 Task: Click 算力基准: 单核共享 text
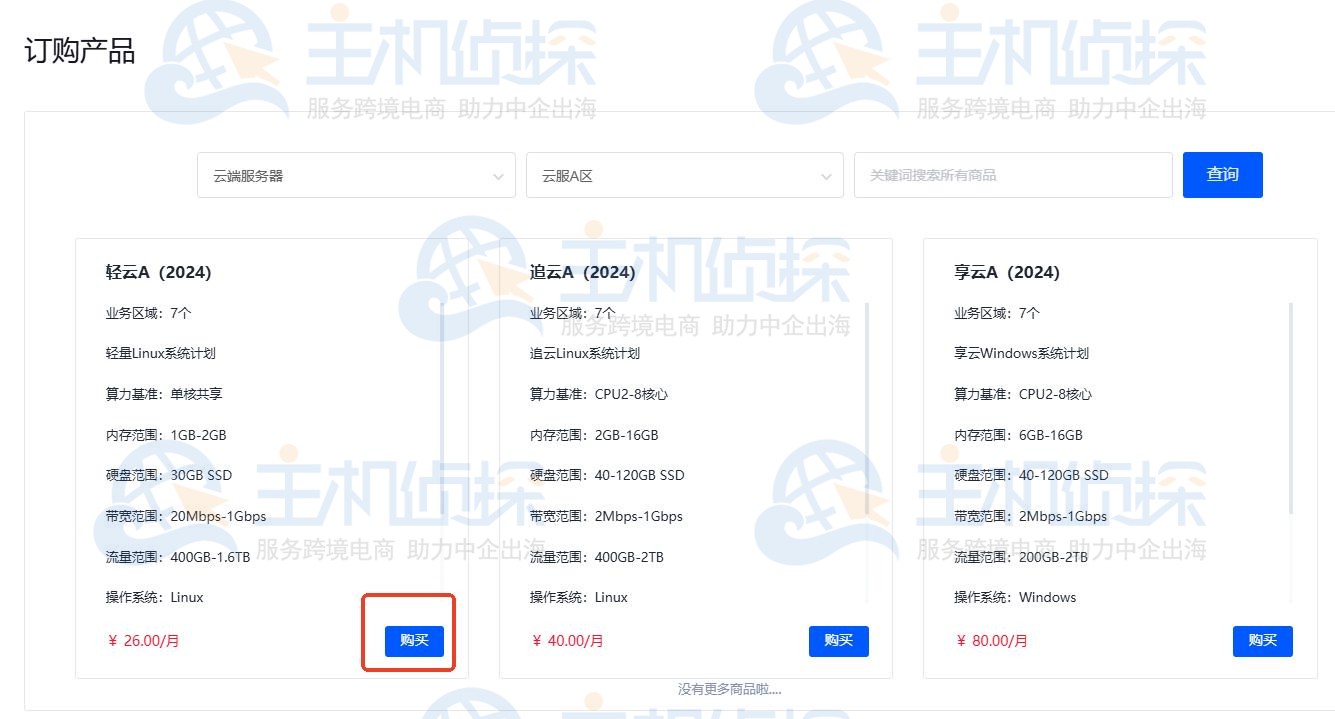[164, 394]
